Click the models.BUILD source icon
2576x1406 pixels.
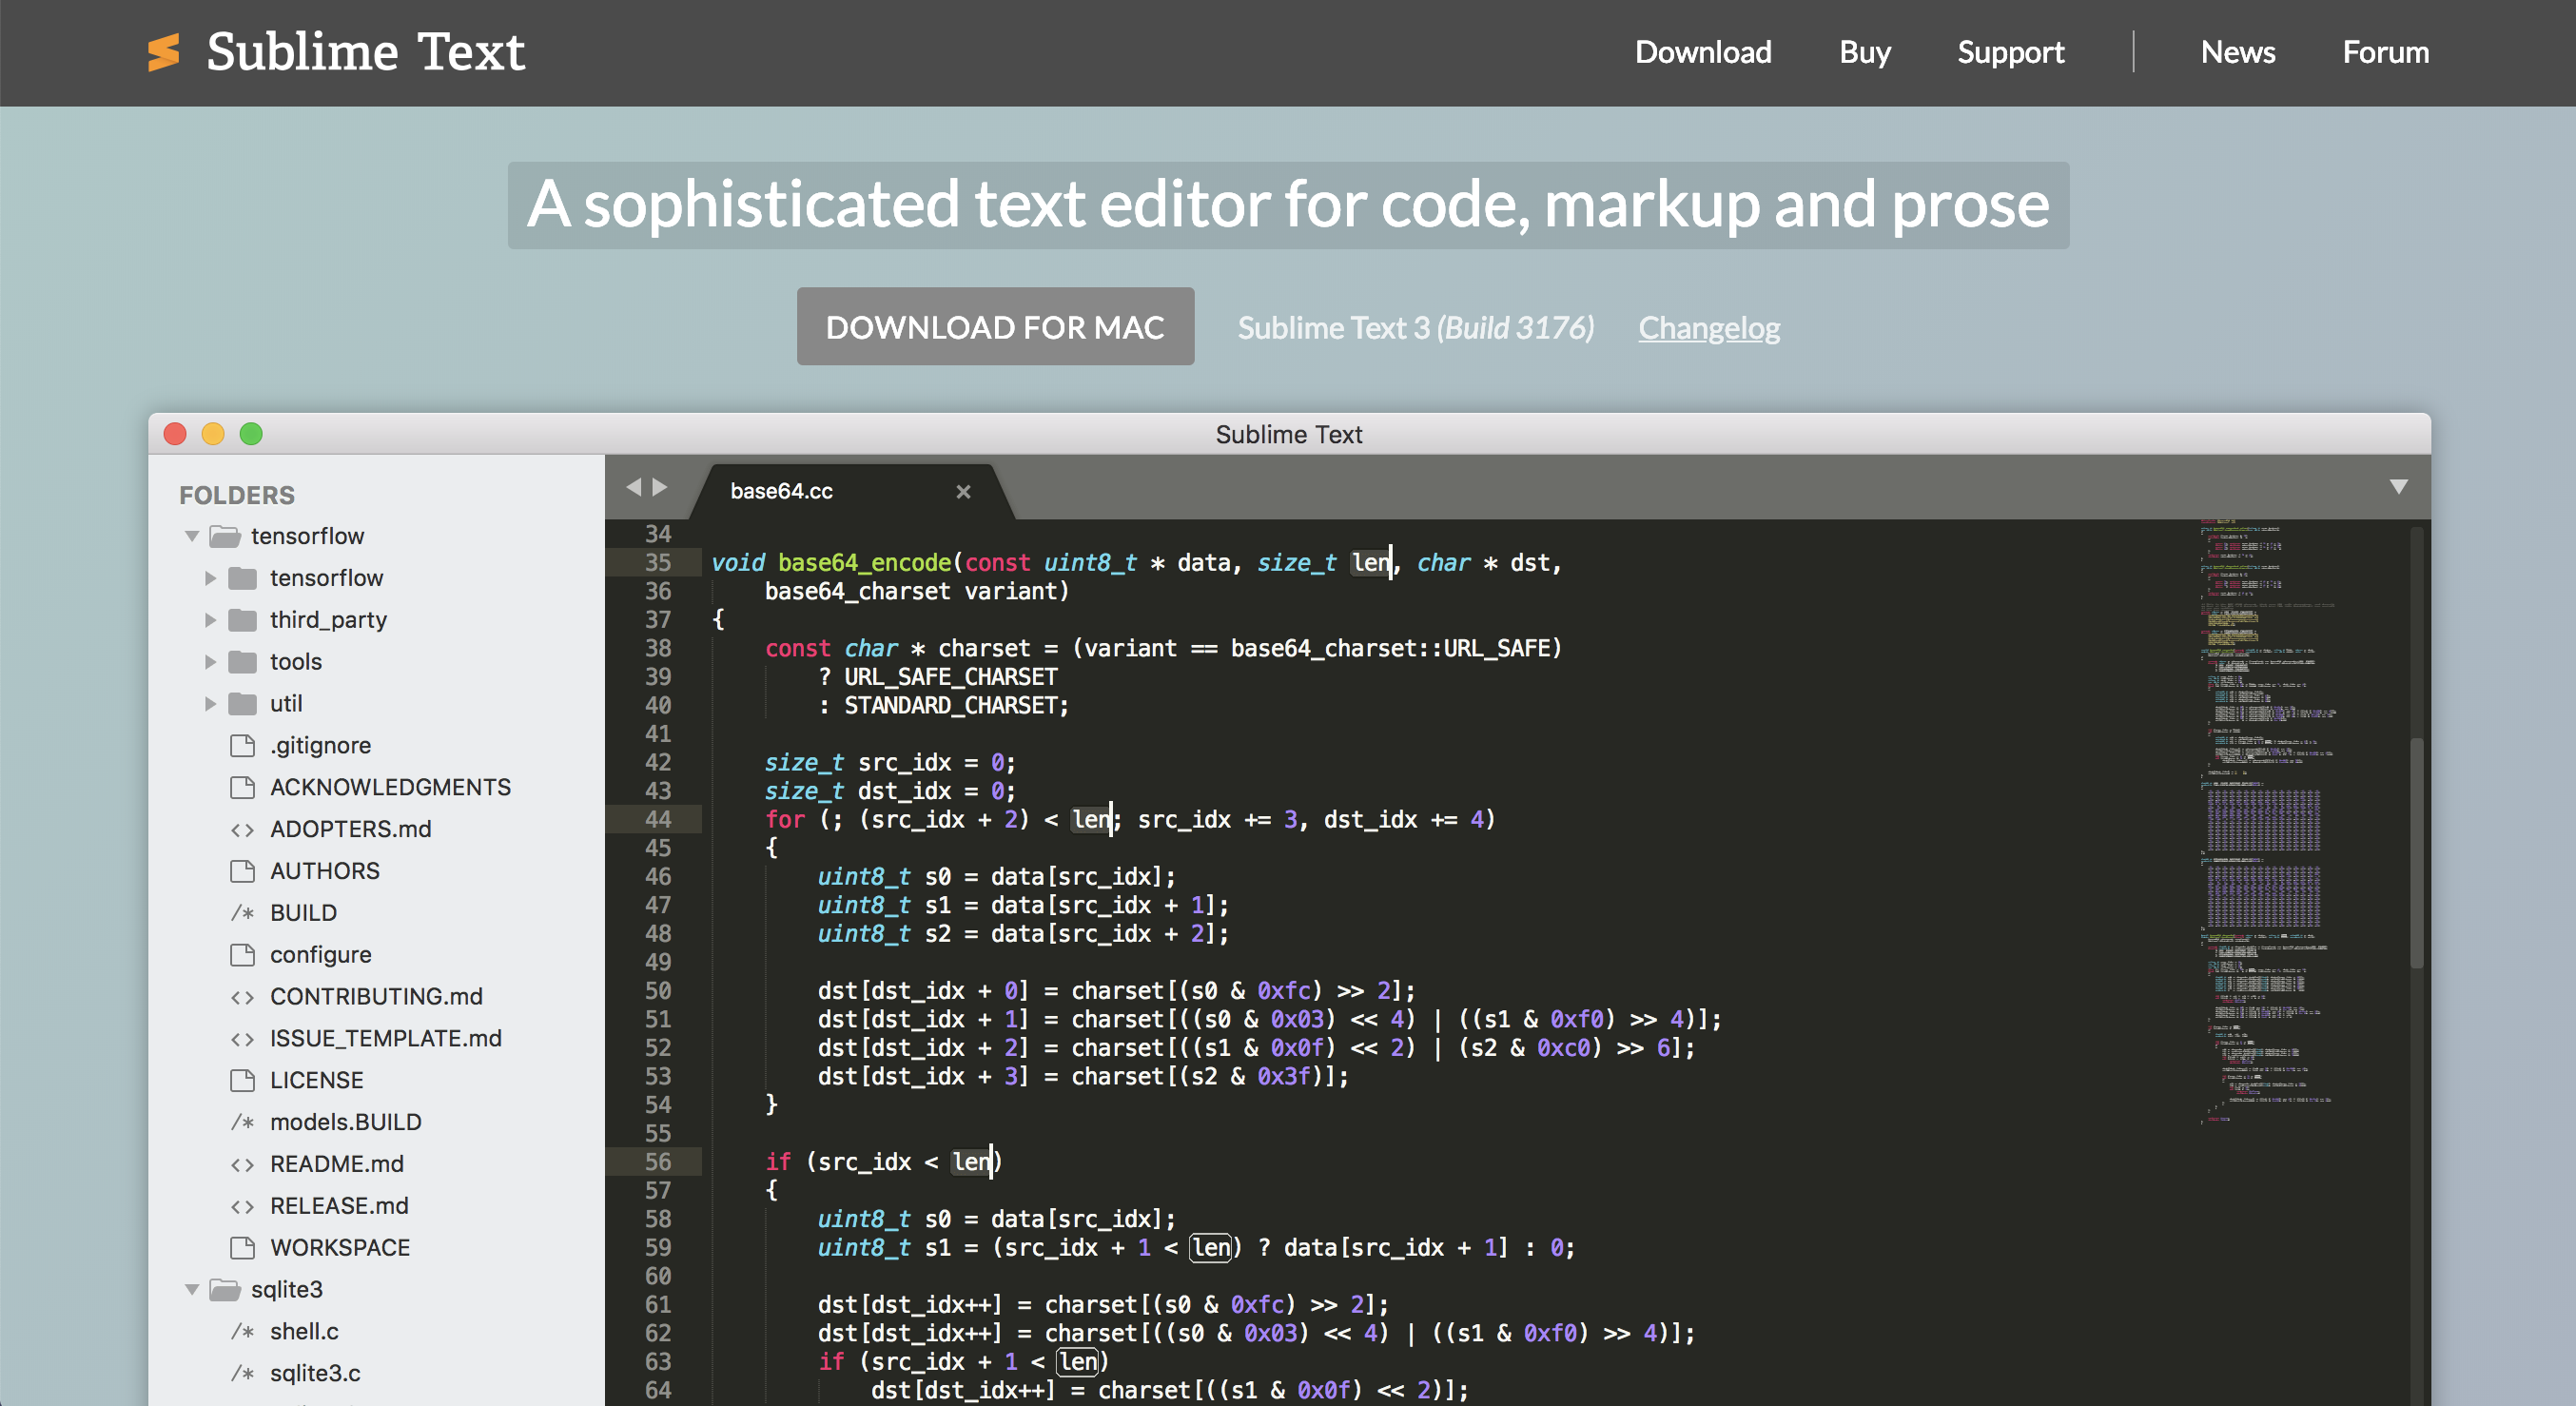[x=242, y=1122]
